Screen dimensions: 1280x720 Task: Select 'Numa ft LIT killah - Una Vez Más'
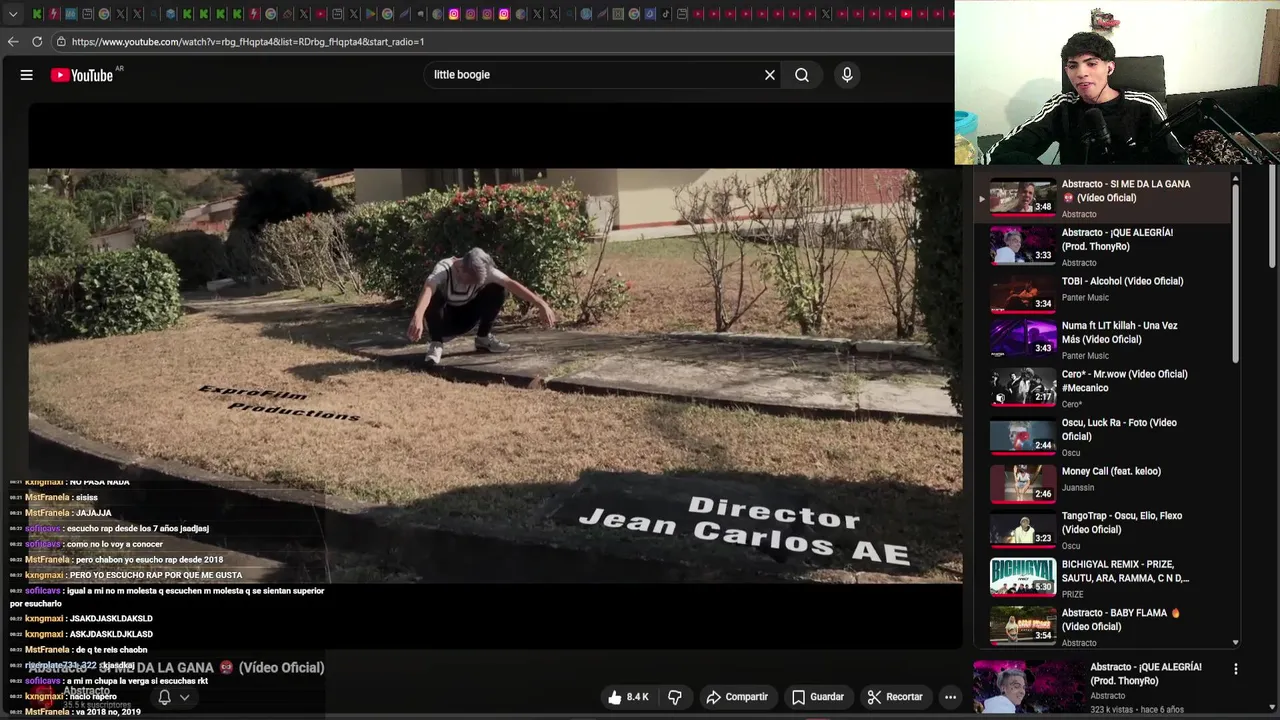[x=1105, y=340]
